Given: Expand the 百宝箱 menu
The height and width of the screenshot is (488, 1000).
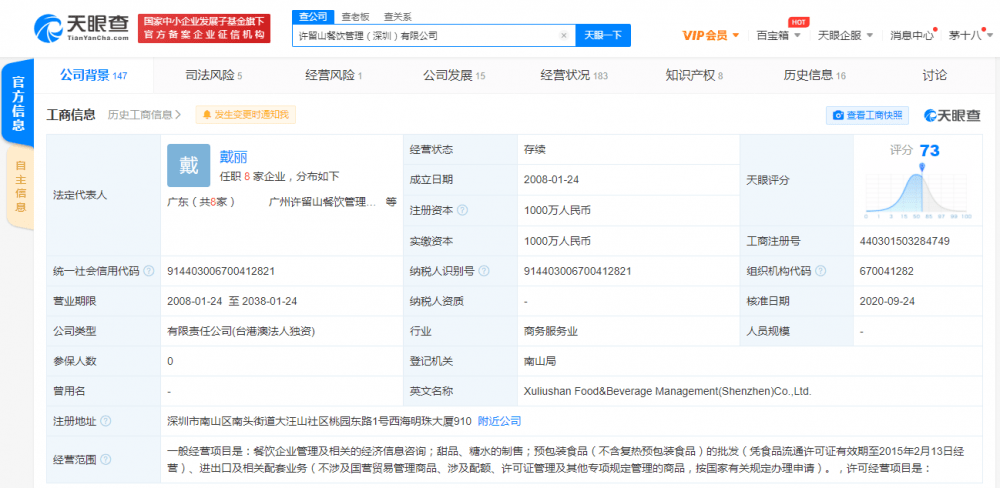Looking at the screenshot, I should click(x=778, y=36).
